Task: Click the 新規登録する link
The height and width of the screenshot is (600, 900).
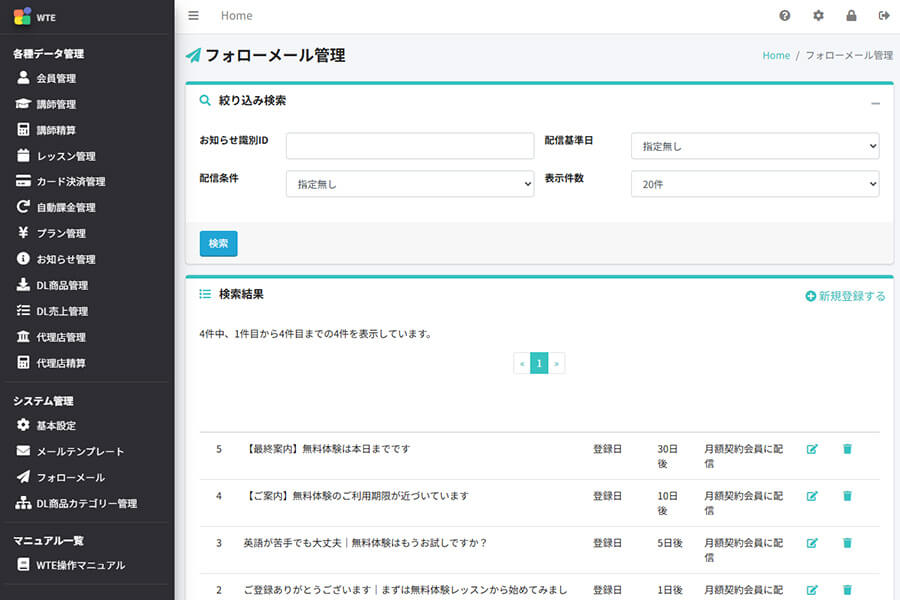Action: 845,296
